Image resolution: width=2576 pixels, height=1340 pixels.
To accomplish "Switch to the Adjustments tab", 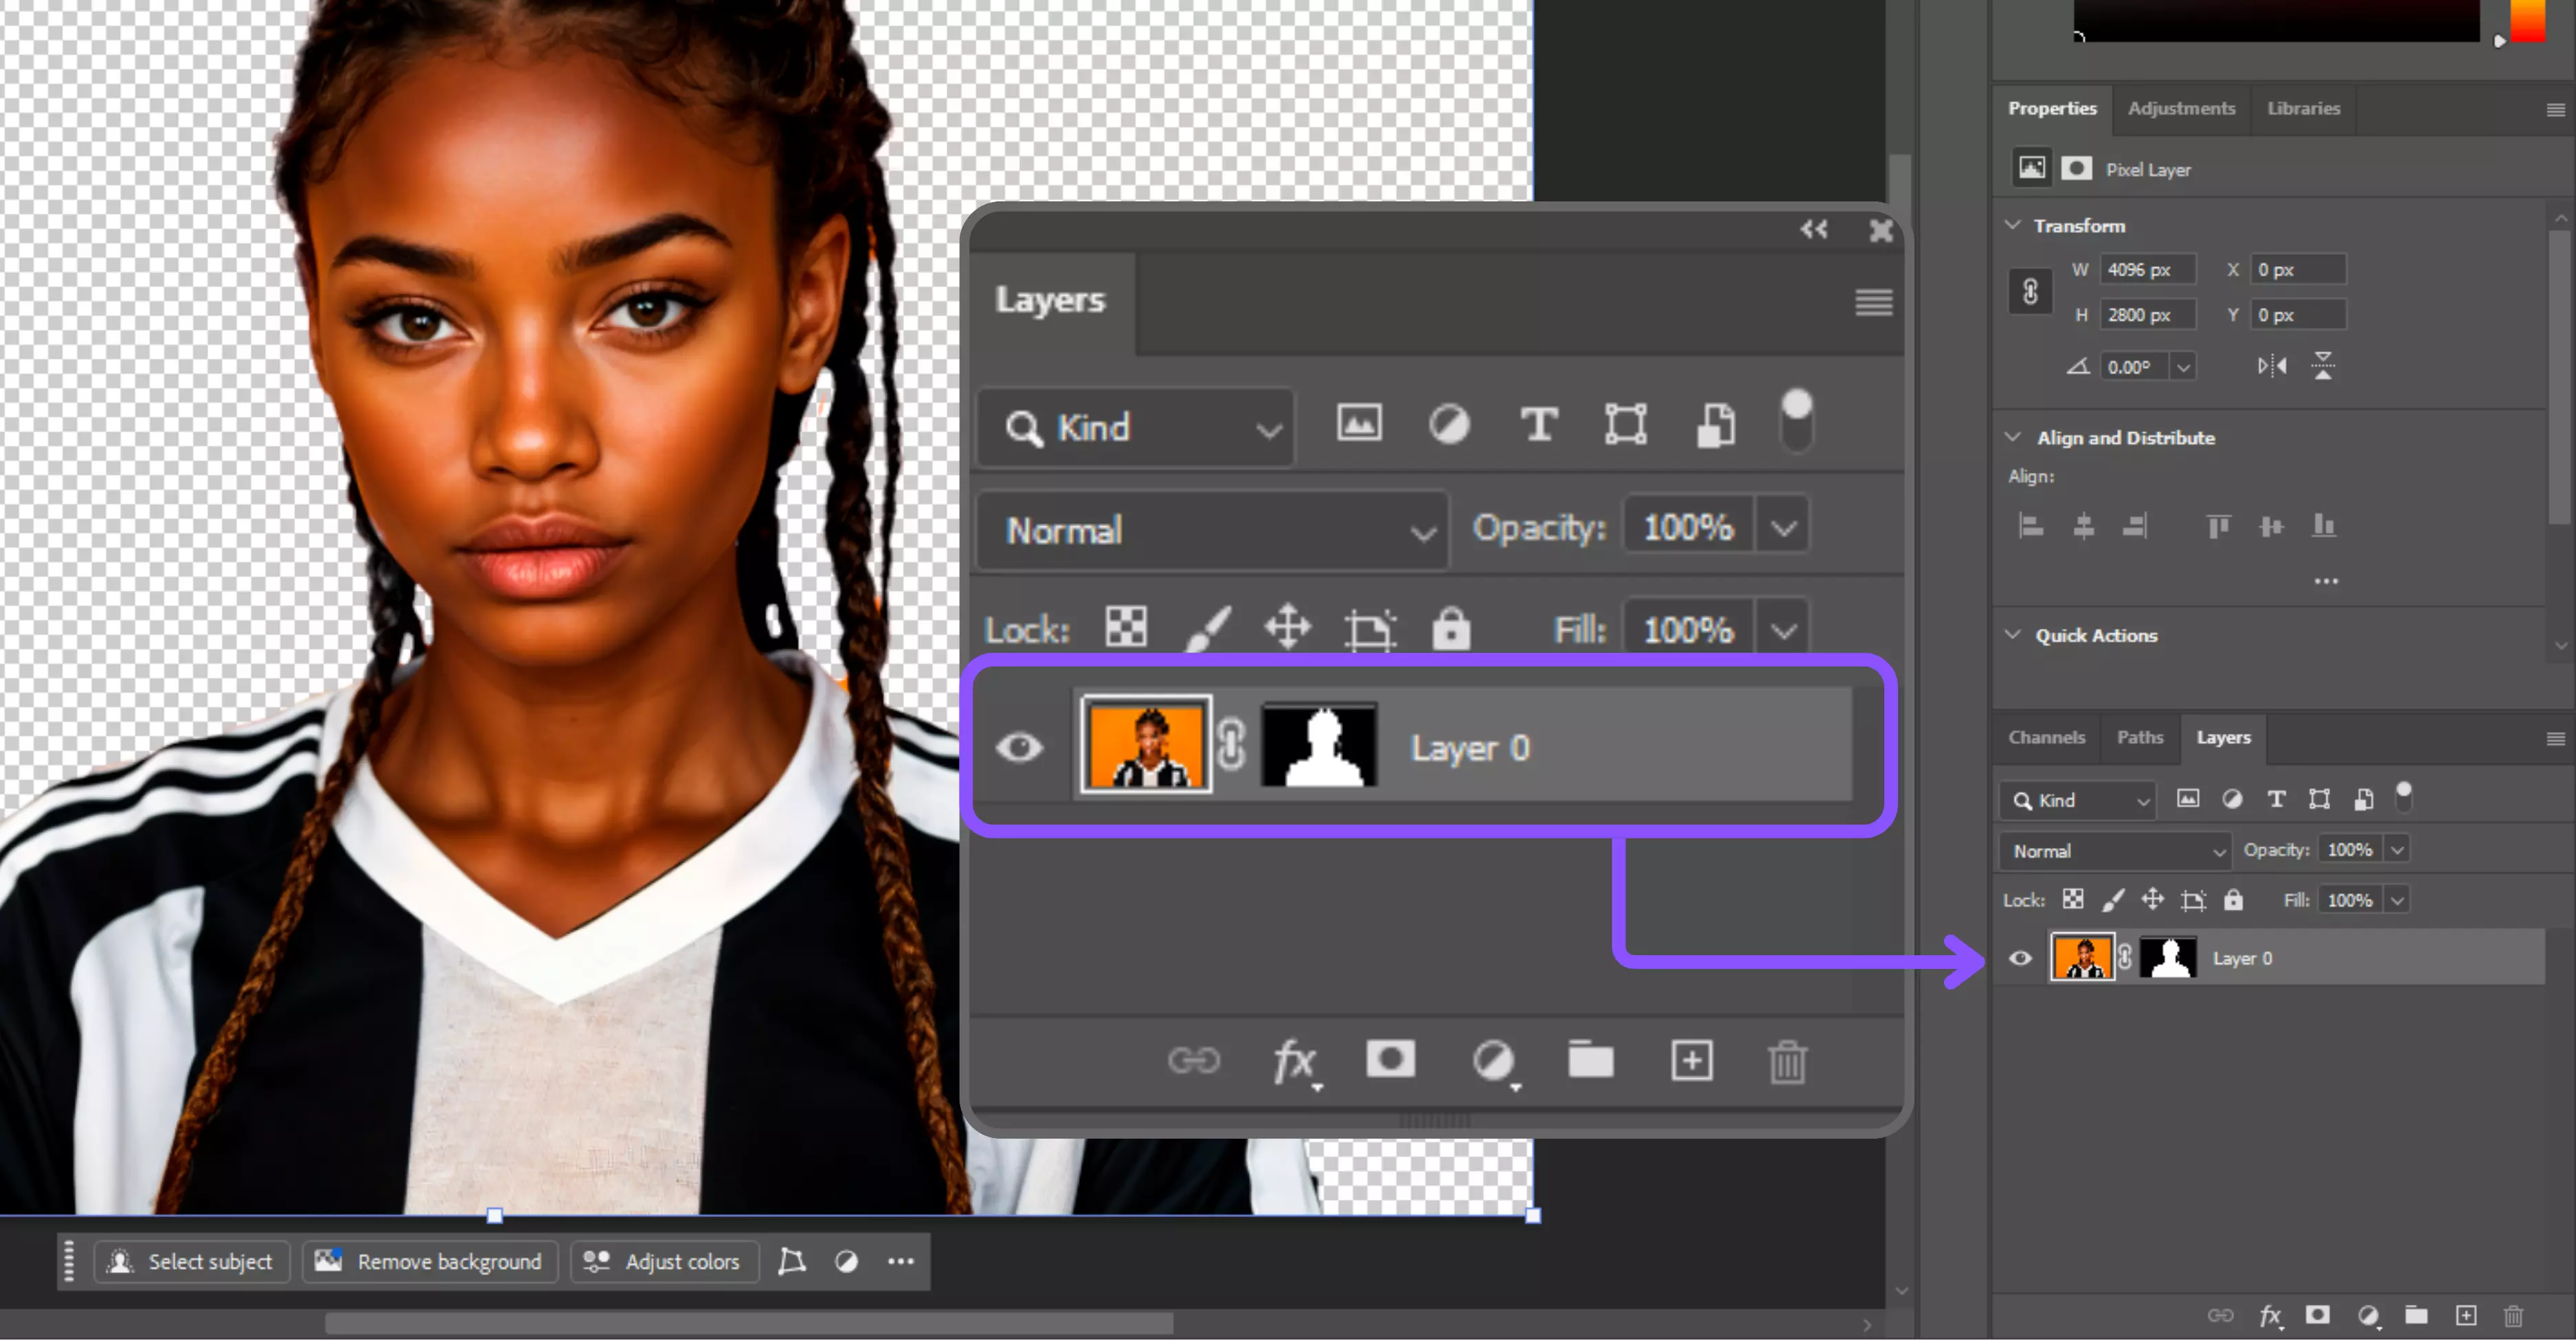I will 2182,108.
